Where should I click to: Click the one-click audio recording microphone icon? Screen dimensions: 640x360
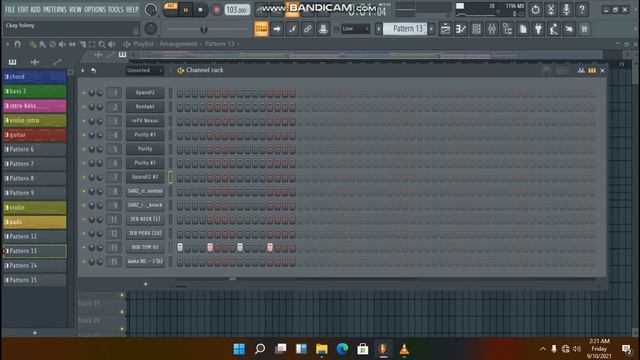point(566,9)
